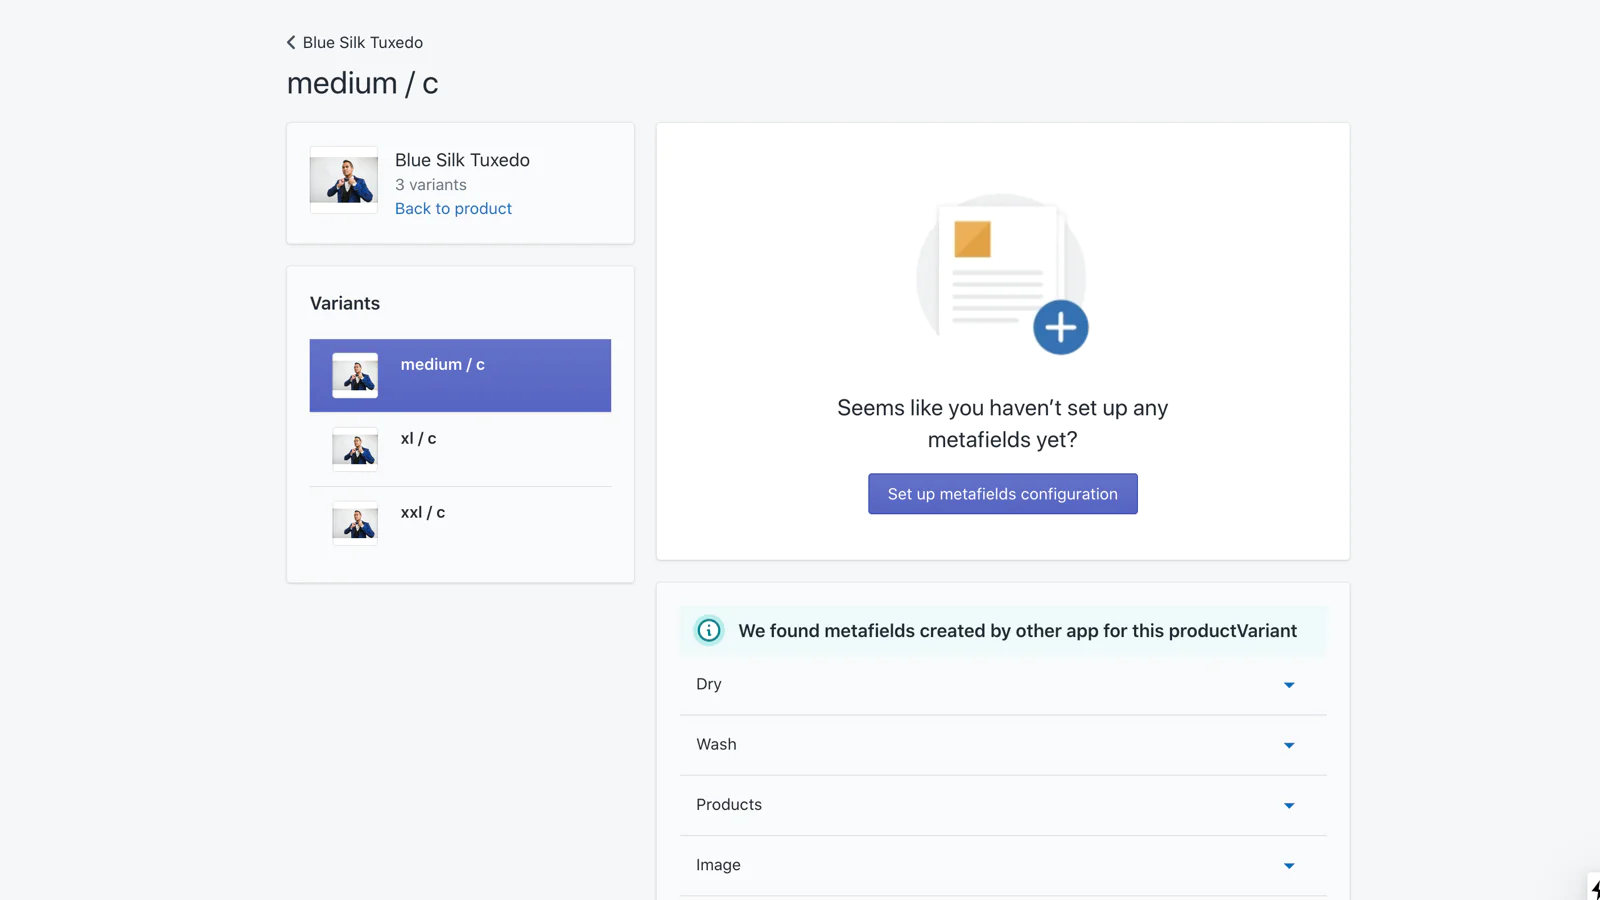The image size is (1600, 900).
Task: Open the Back to product link
Action: tap(453, 208)
